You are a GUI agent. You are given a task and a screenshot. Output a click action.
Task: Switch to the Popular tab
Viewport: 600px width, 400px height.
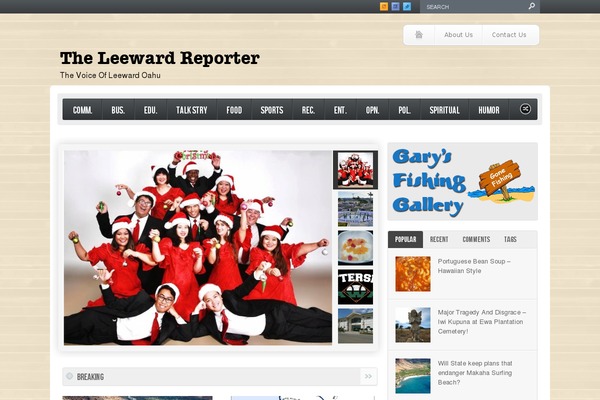(x=406, y=239)
